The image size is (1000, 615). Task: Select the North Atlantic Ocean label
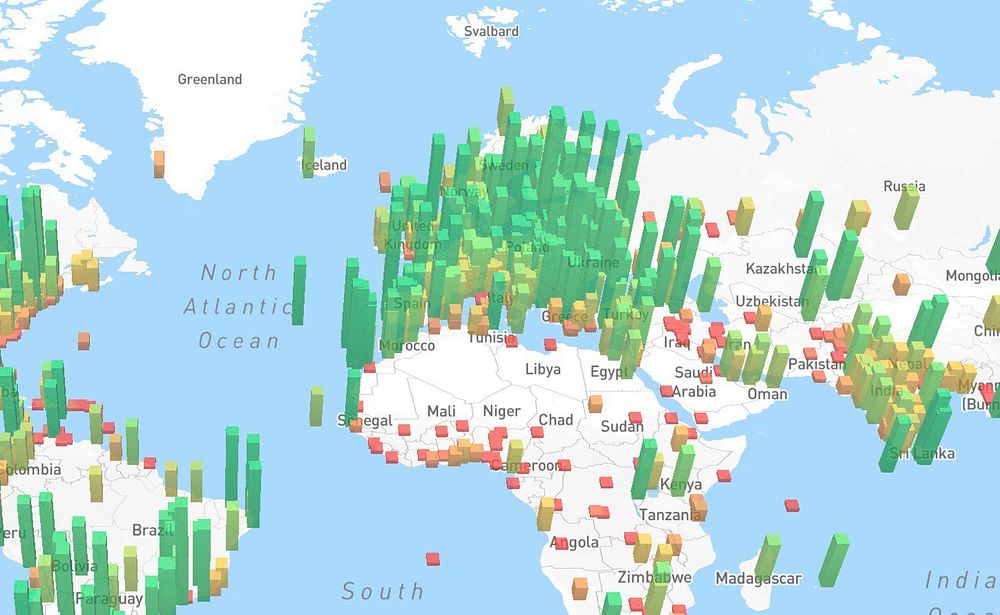point(239,307)
